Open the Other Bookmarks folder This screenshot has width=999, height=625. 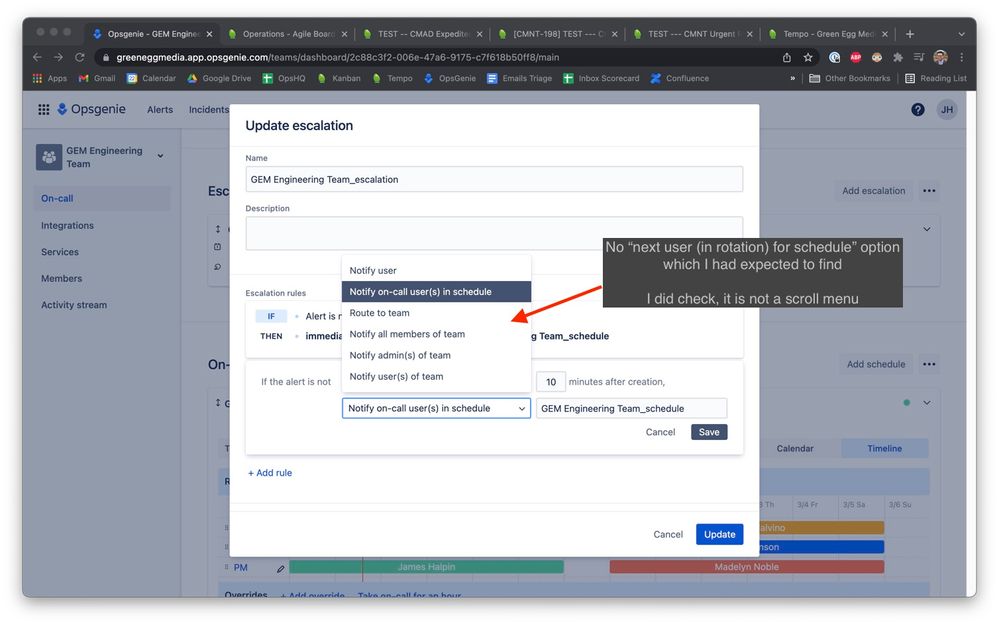coord(849,78)
